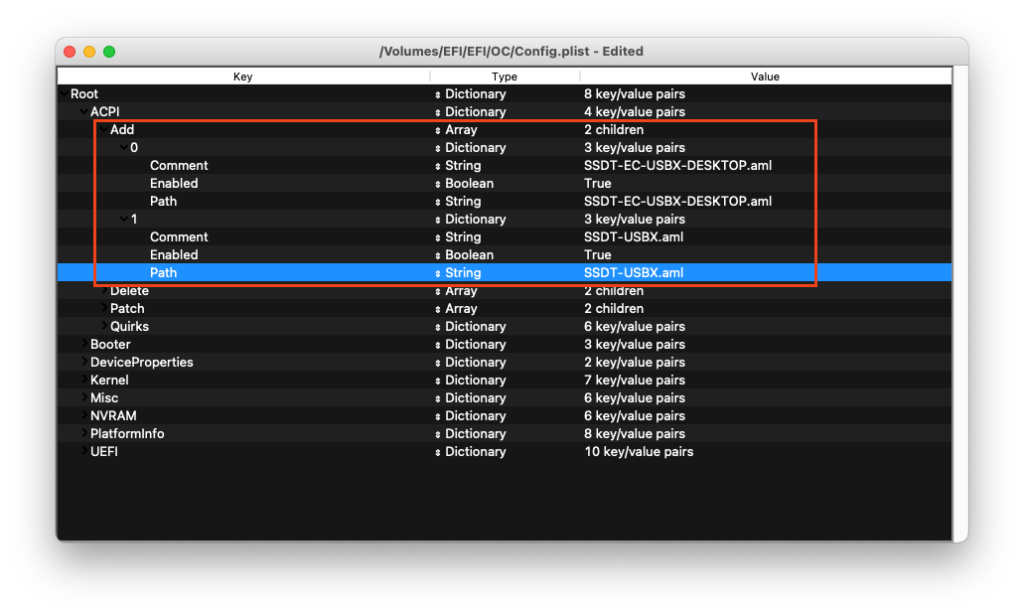Select the Booter key label

110,344
